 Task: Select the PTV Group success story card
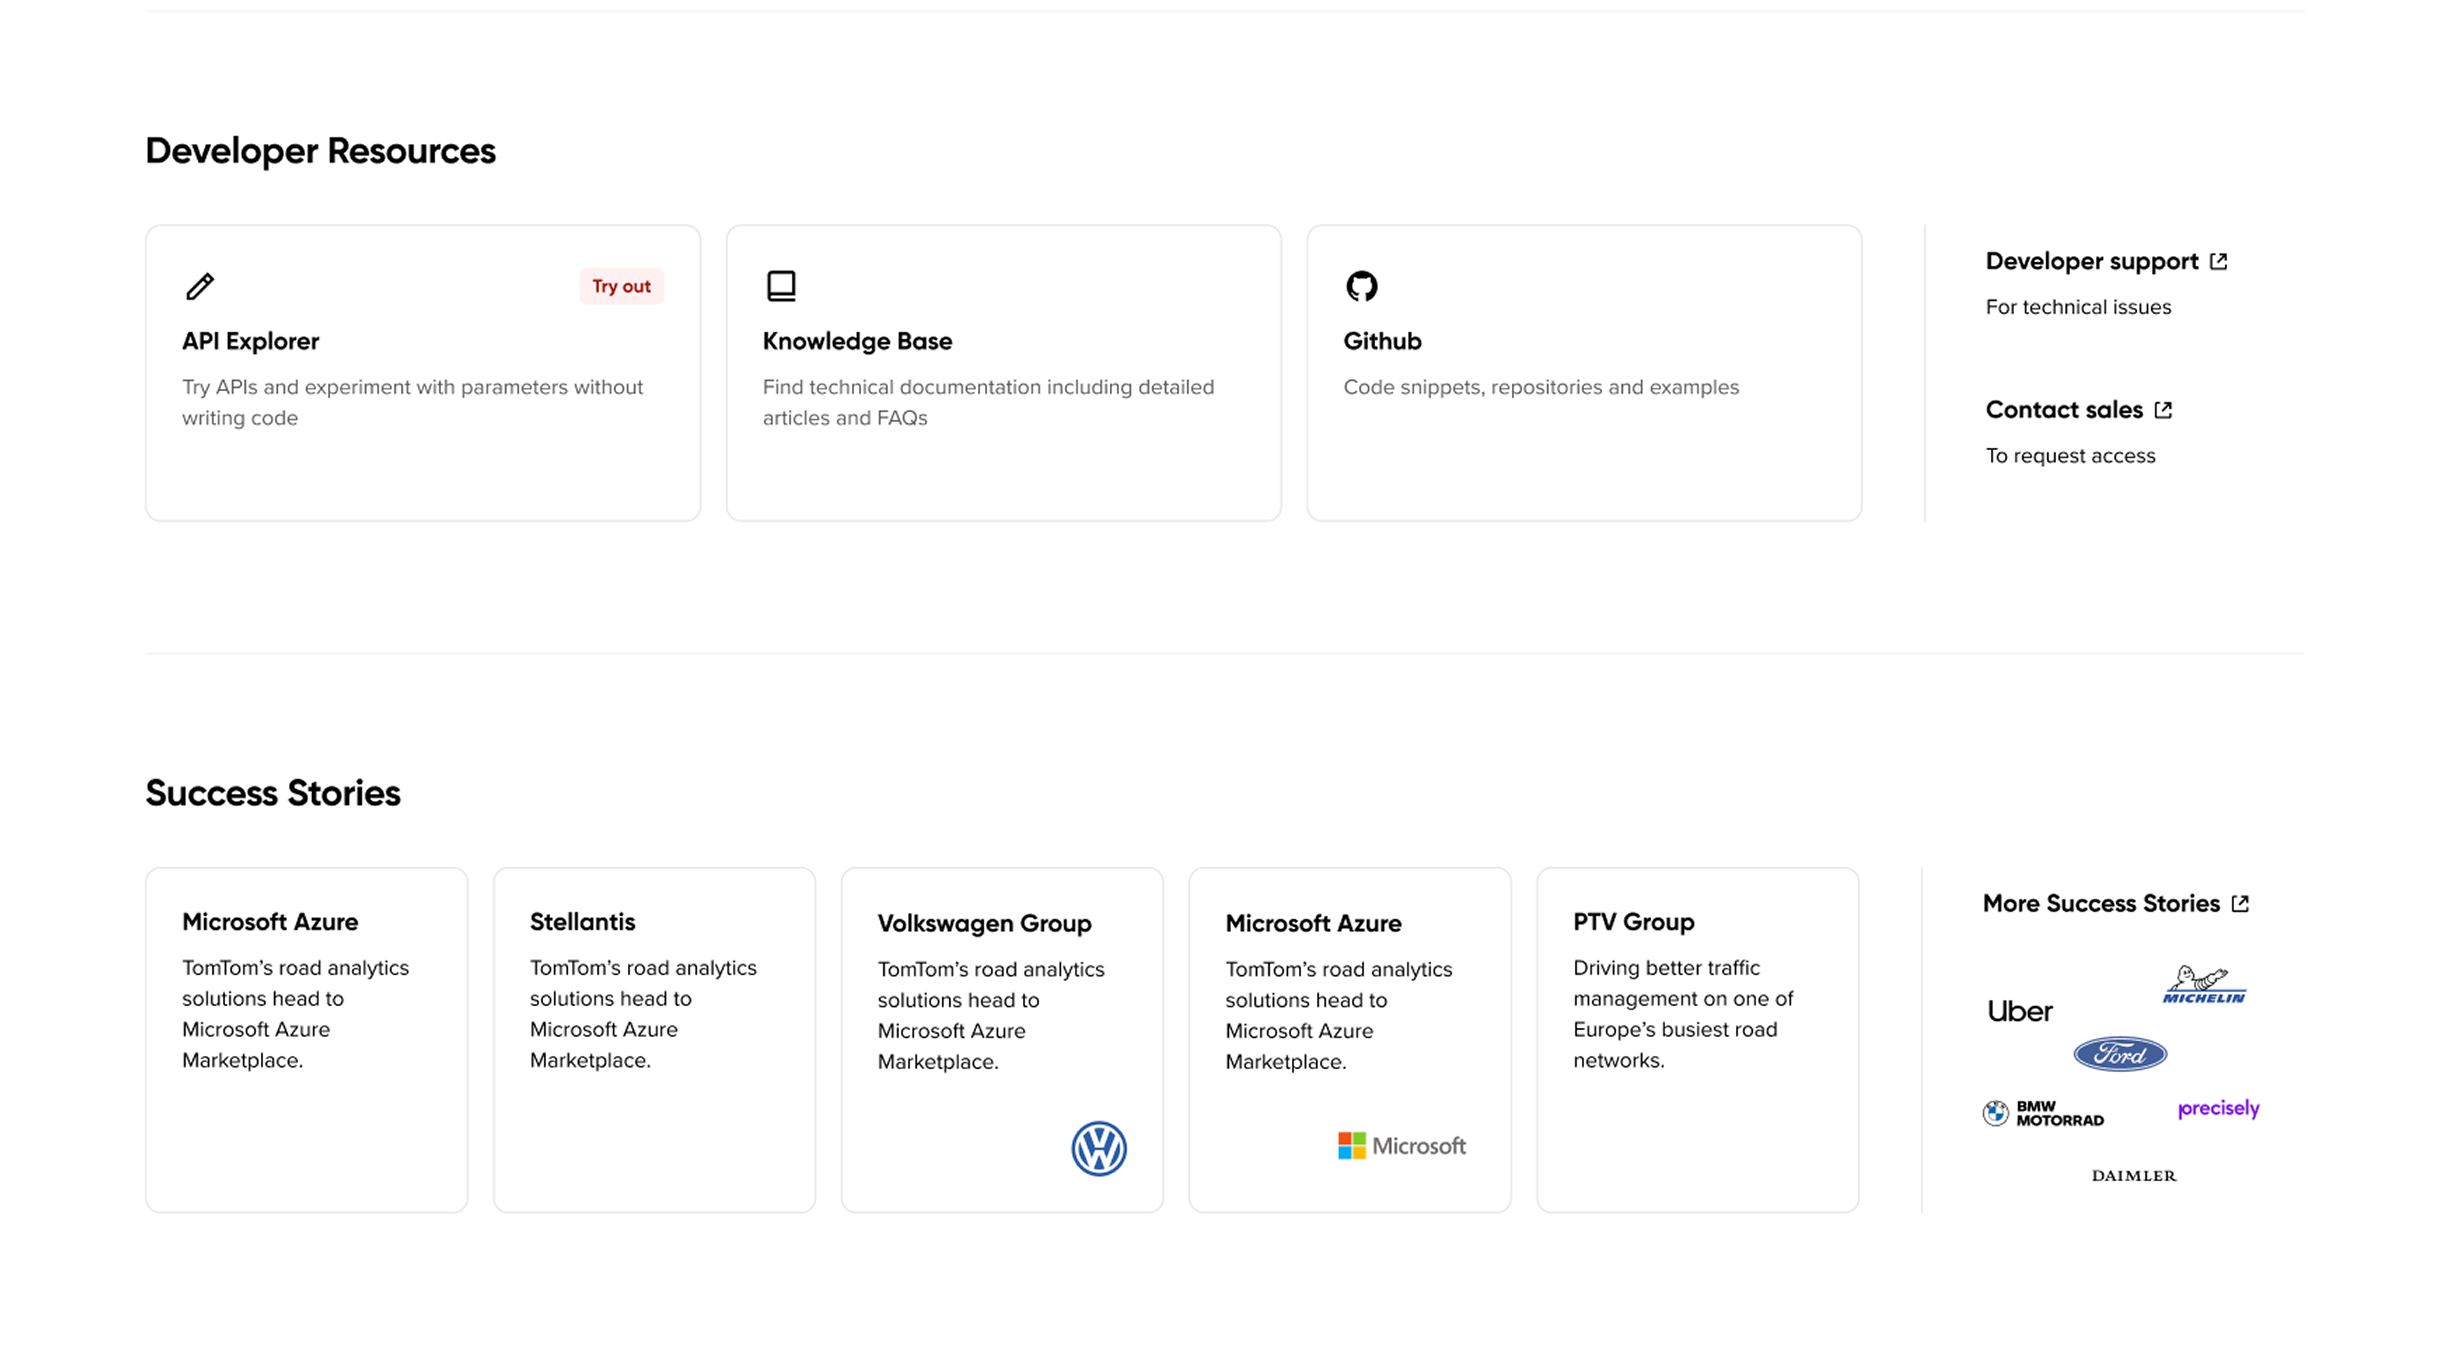coord(1697,1040)
